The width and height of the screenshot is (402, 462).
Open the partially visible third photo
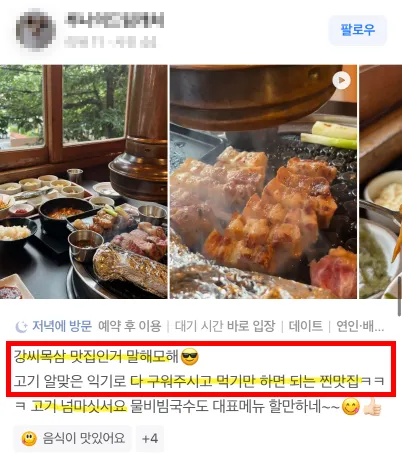[381, 182]
